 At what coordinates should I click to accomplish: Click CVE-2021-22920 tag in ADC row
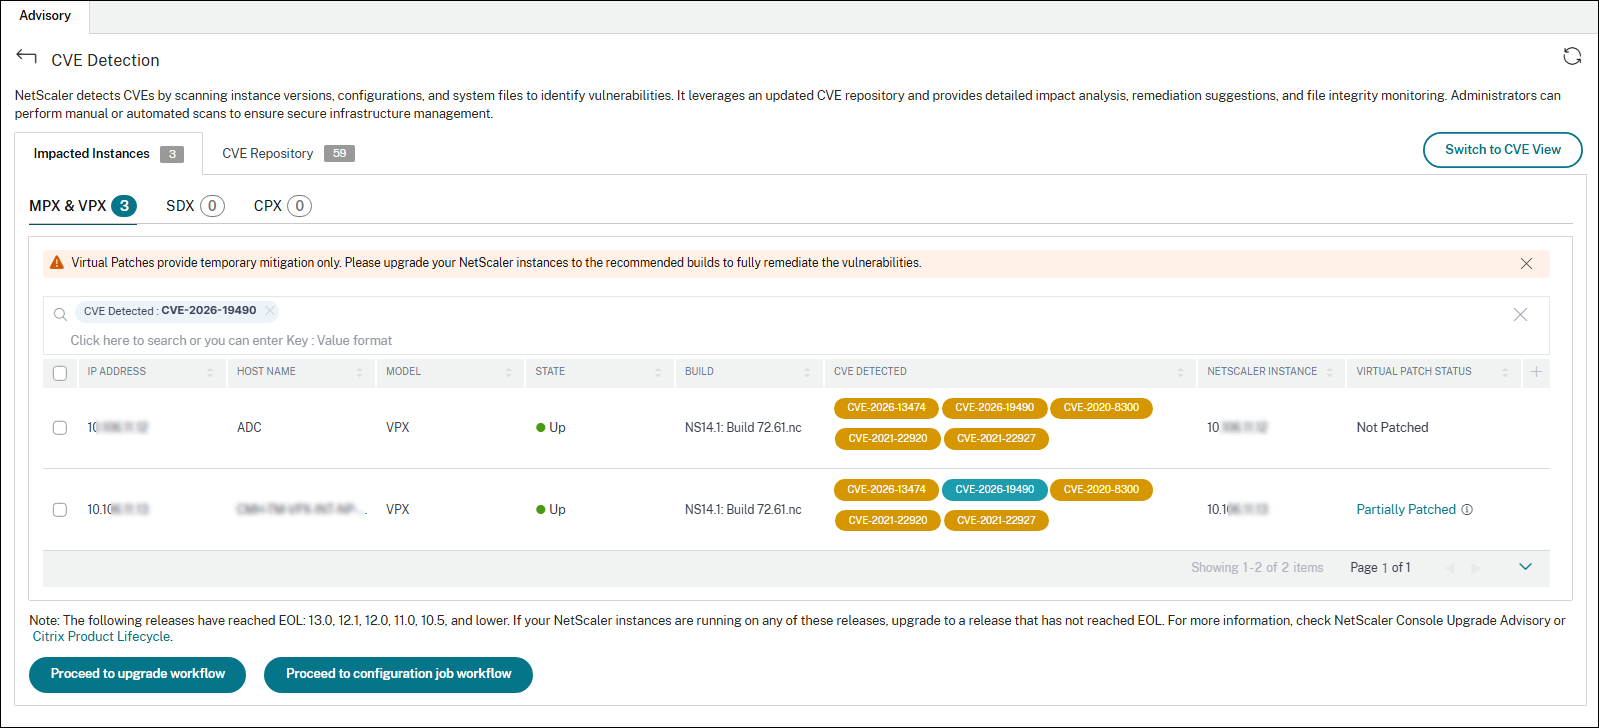click(887, 438)
